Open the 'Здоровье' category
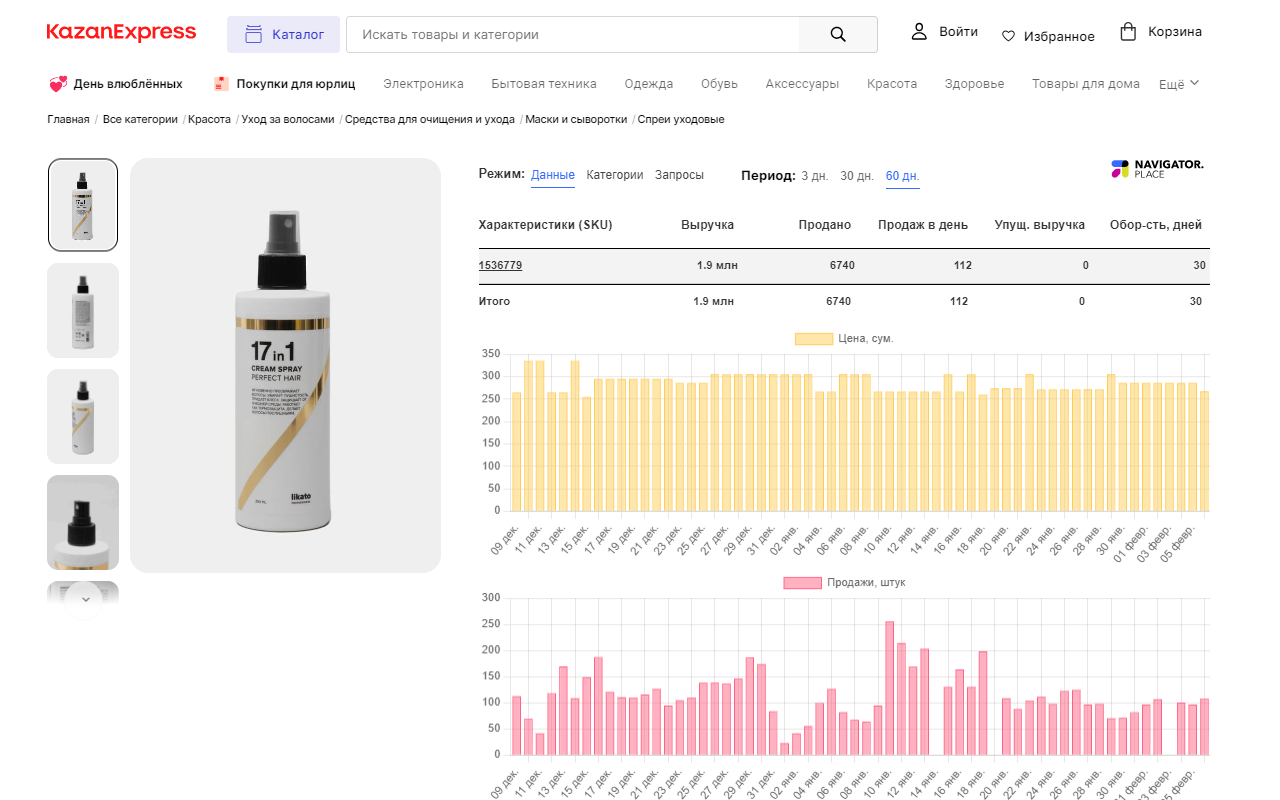1280x800 pixels. 974,84
